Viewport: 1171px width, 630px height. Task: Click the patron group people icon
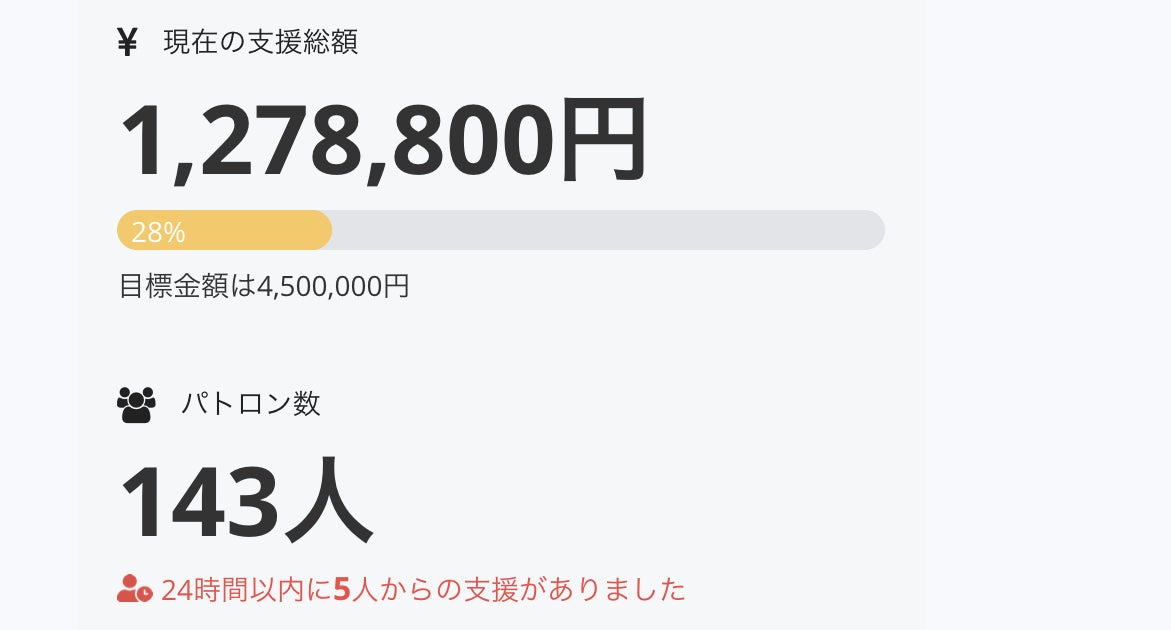point(136,404)
